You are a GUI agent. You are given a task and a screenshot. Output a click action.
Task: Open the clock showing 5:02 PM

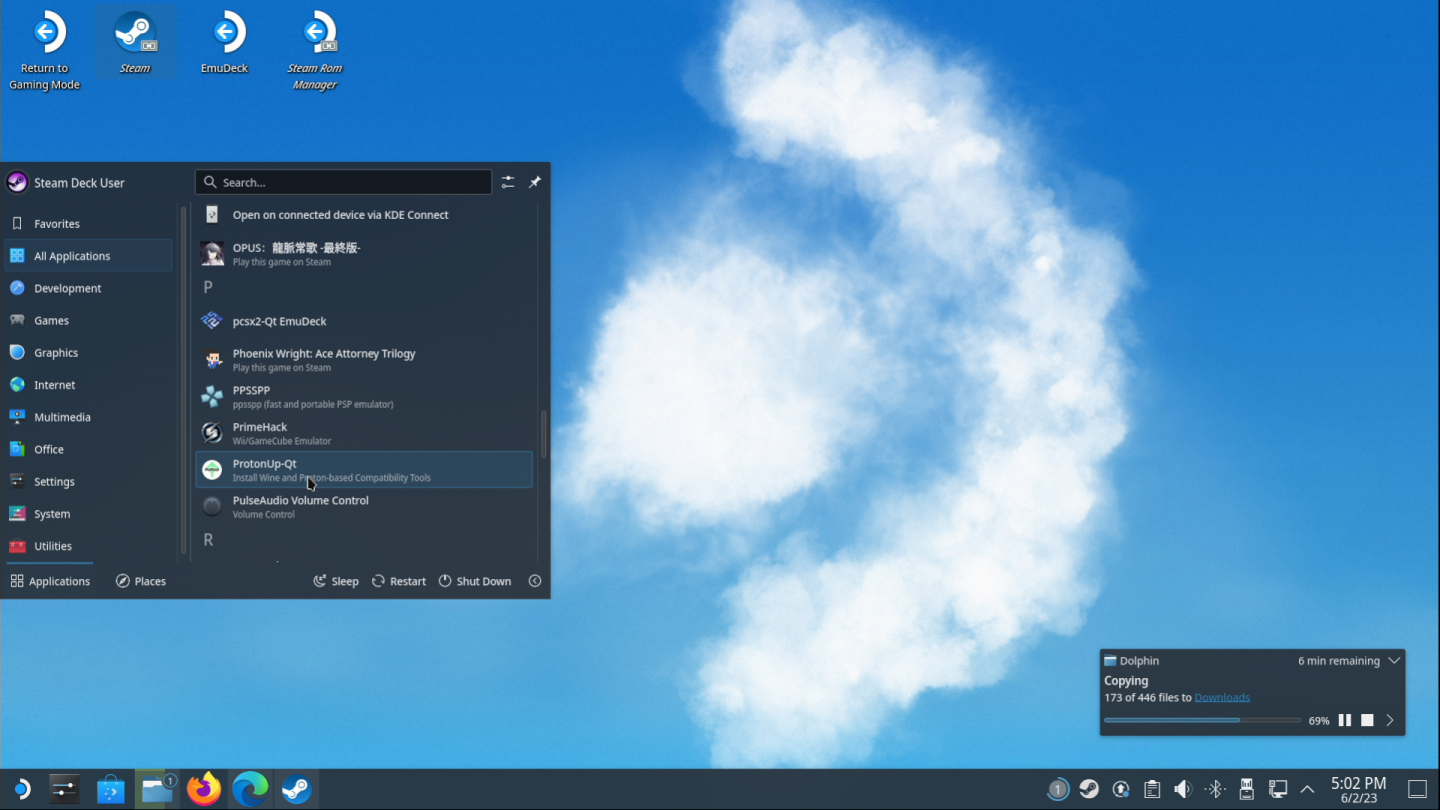[1358, 790]
